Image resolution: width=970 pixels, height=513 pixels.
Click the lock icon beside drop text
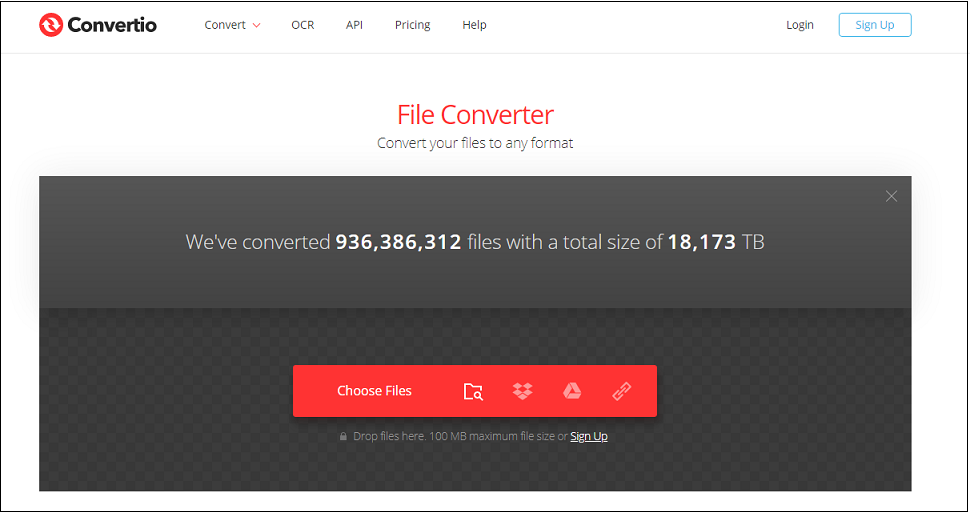[x=343, y=436]
